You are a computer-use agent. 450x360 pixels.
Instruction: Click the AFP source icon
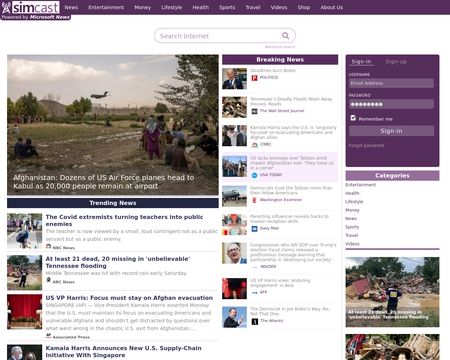[254, 292]
